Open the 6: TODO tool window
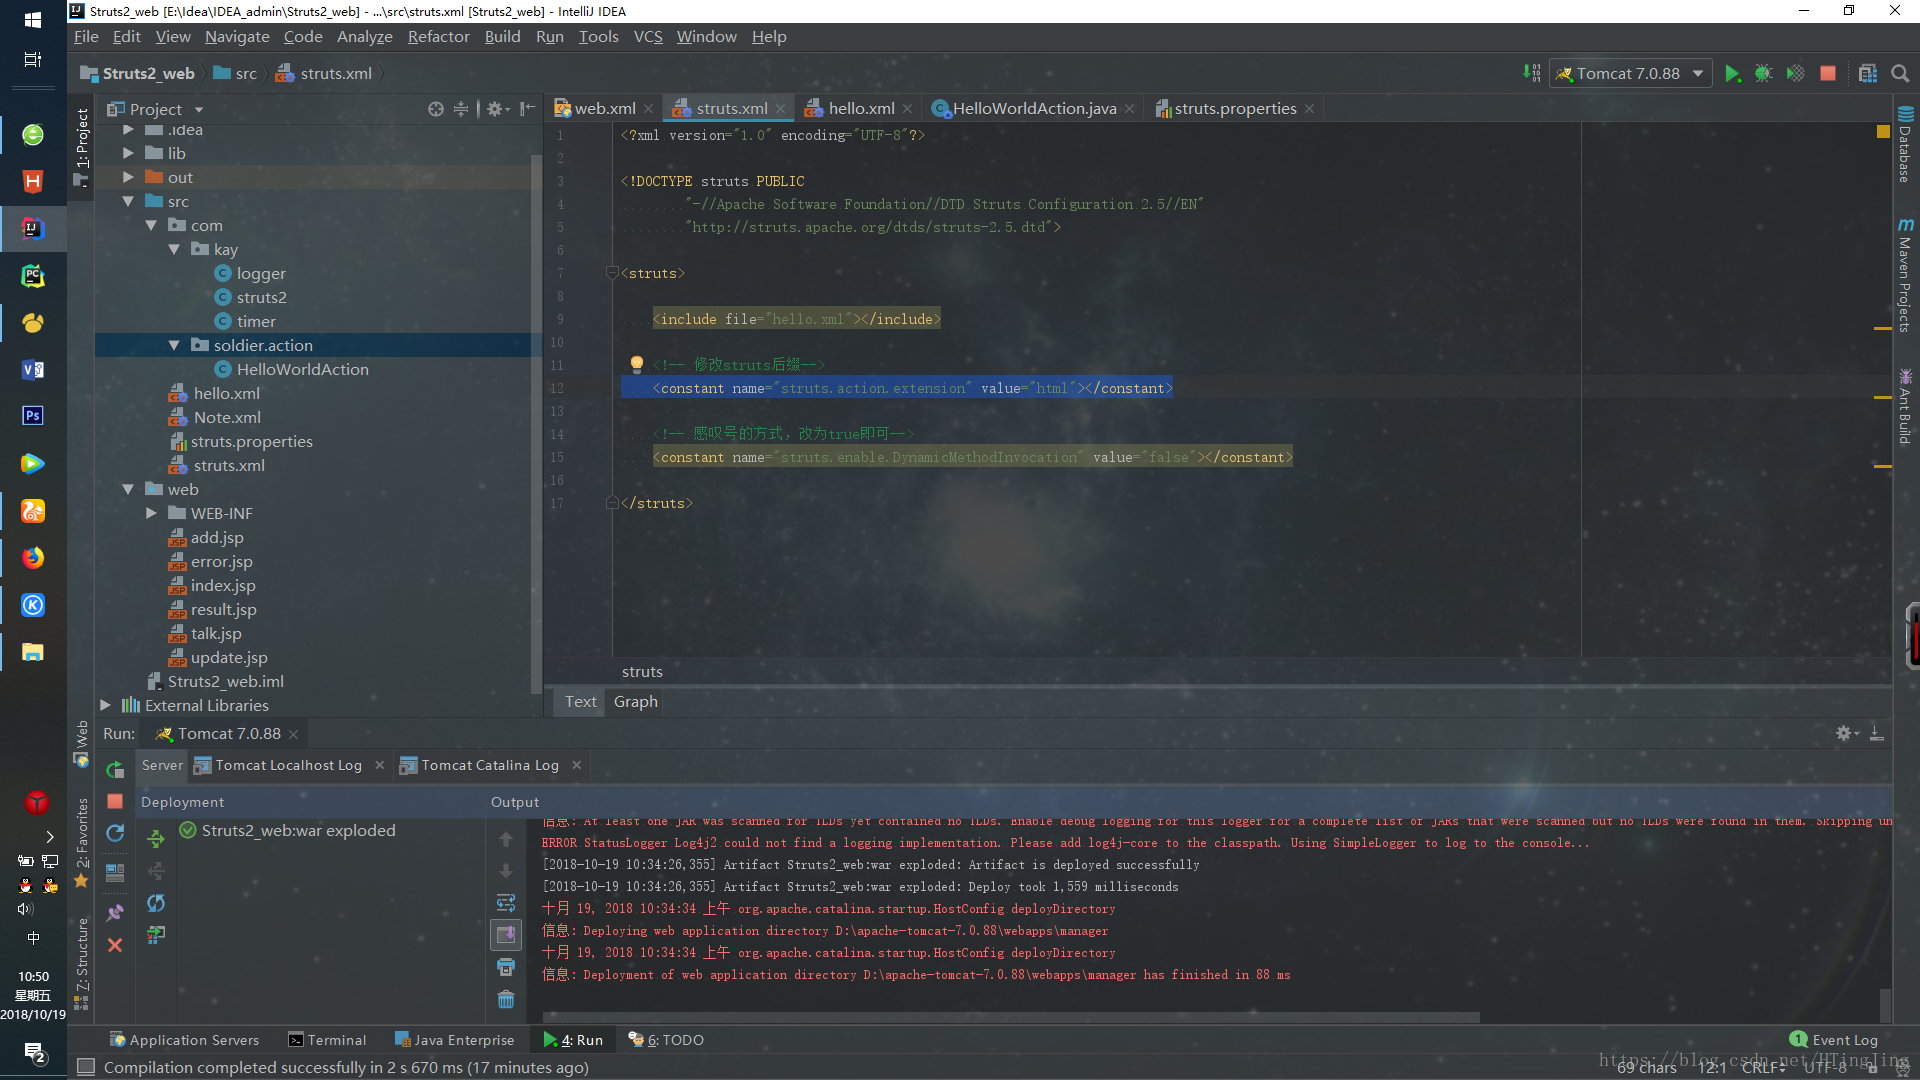Image resolution: width=1920 pixels, height=1080 pixels. (666, 1040)
